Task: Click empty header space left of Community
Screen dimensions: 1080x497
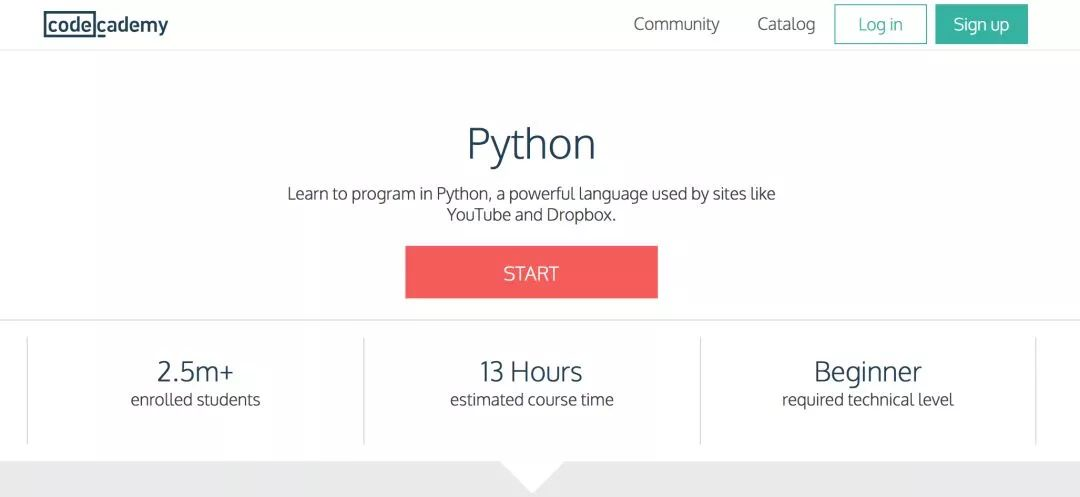Action: pyautogui.click(x=400, y=25)
